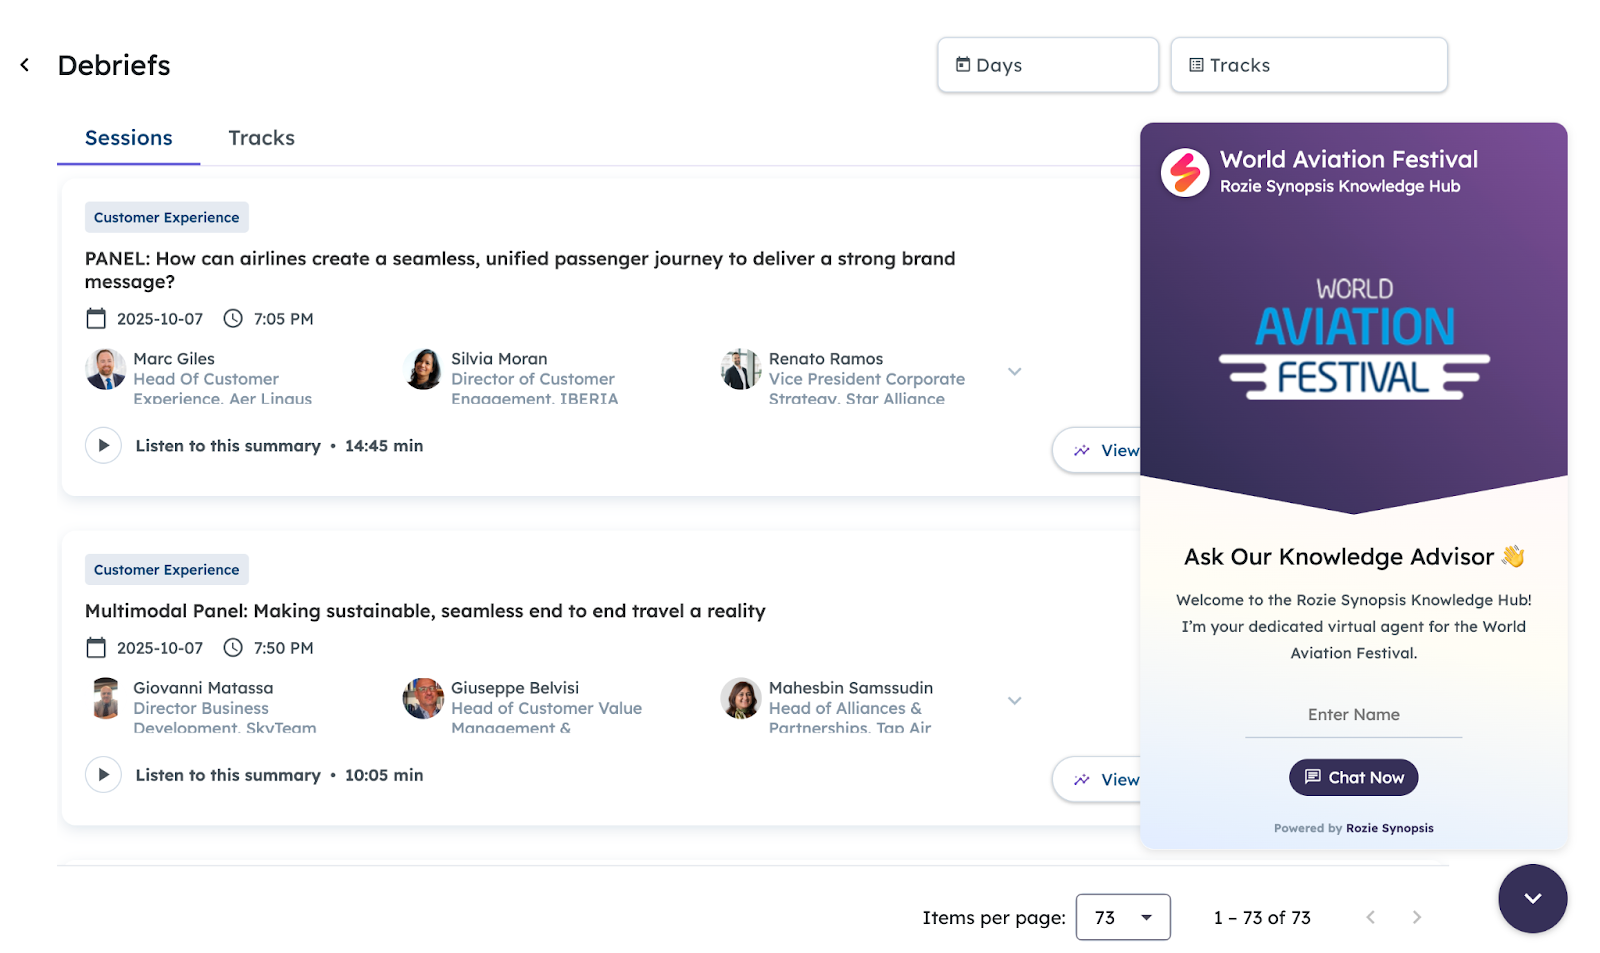Open the Tracks filter dropdown
Image resolution: width=1600 pixels, height=953 pixels.
pos(1308,65)
